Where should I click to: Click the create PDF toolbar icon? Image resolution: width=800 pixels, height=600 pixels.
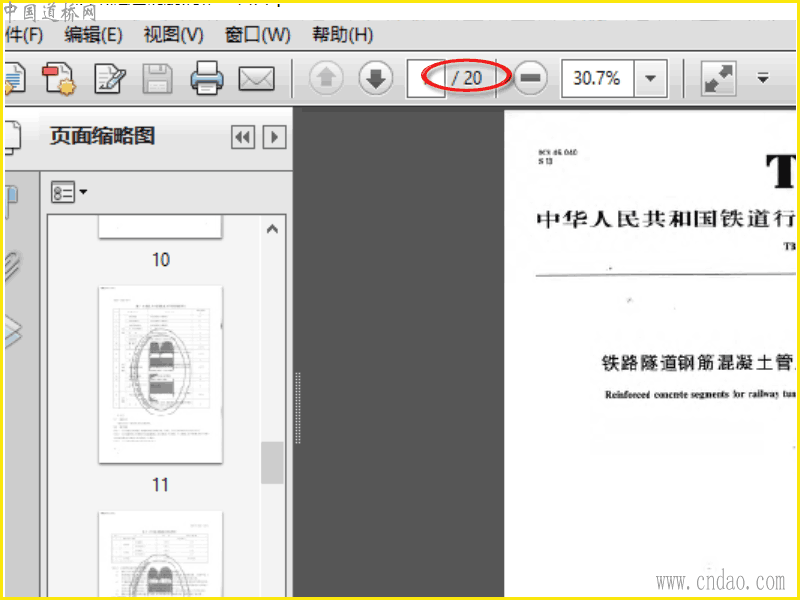tap(59, 79)
